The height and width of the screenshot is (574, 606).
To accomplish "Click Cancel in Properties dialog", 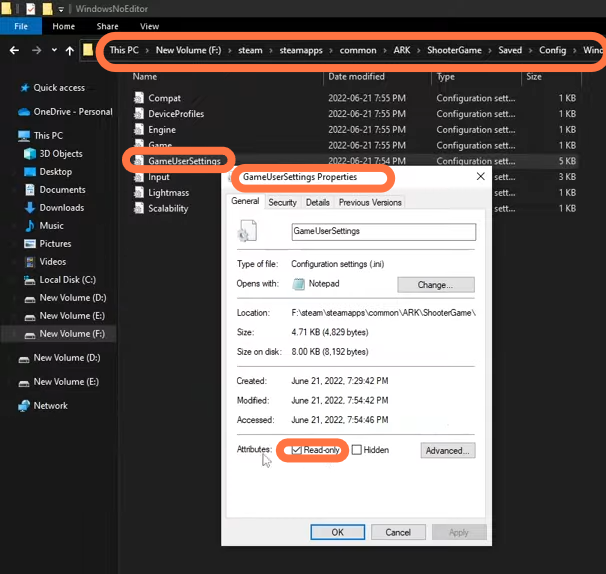I will [x=398, y=532].
